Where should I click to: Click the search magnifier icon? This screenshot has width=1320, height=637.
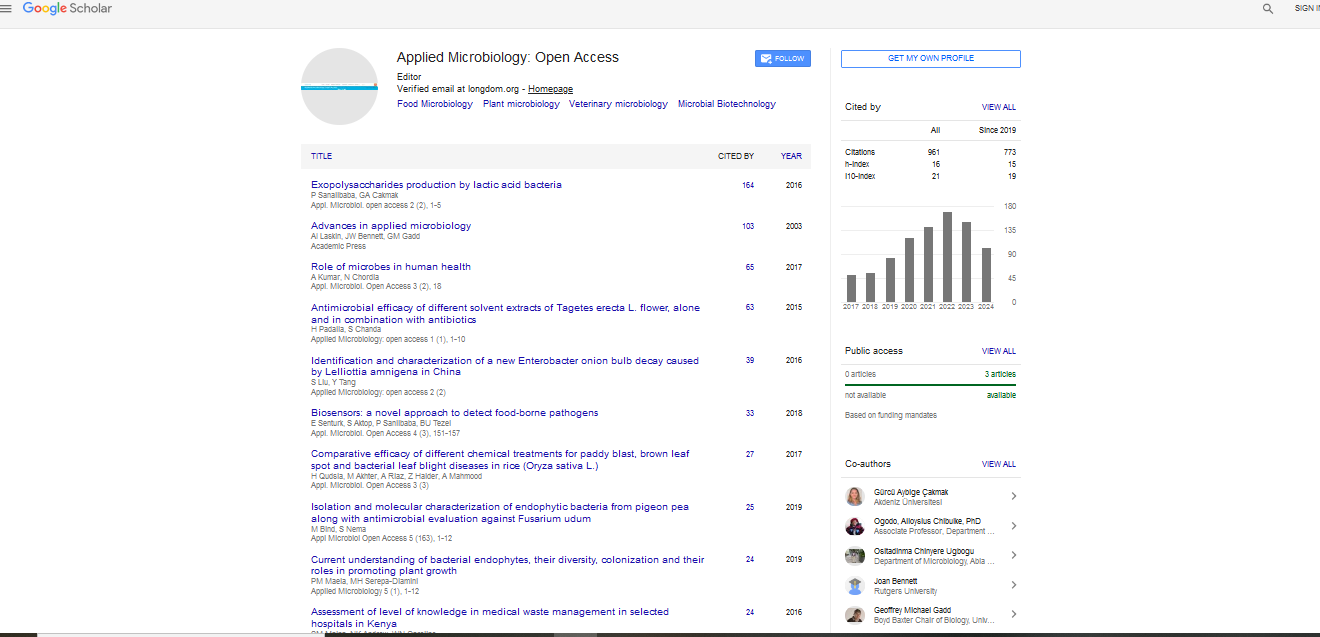pos(1268,8)
